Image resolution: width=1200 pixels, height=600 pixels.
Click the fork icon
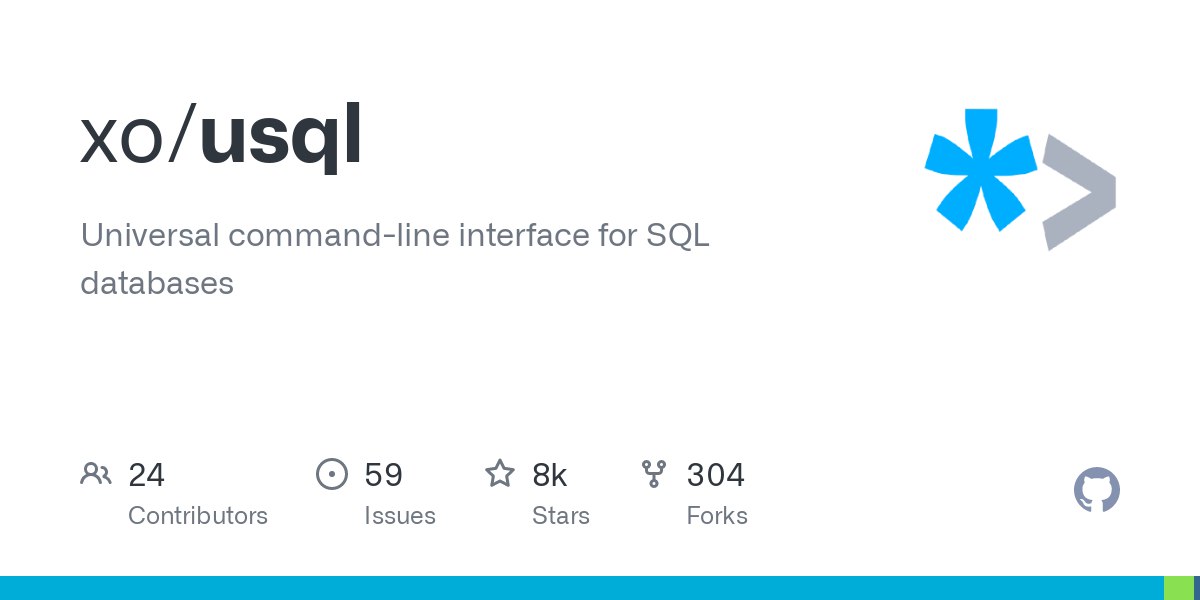654,474
